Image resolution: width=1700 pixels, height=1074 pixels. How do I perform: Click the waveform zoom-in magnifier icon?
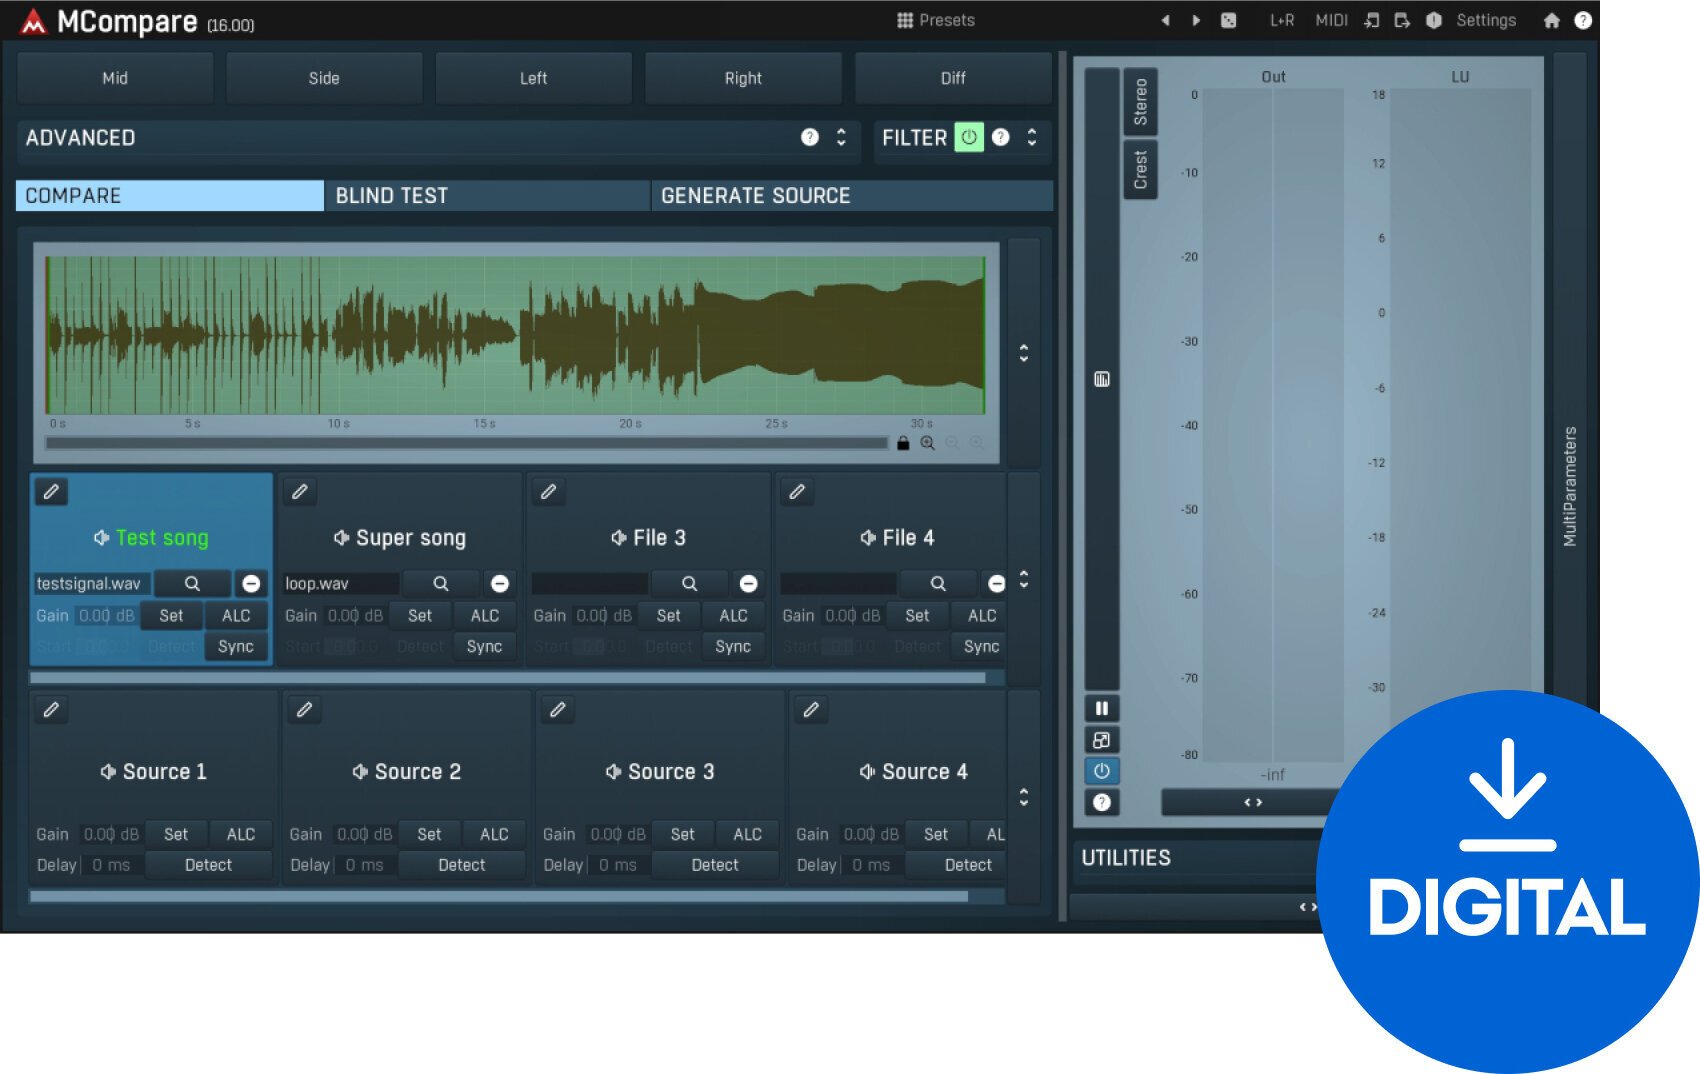coord(928,443)
